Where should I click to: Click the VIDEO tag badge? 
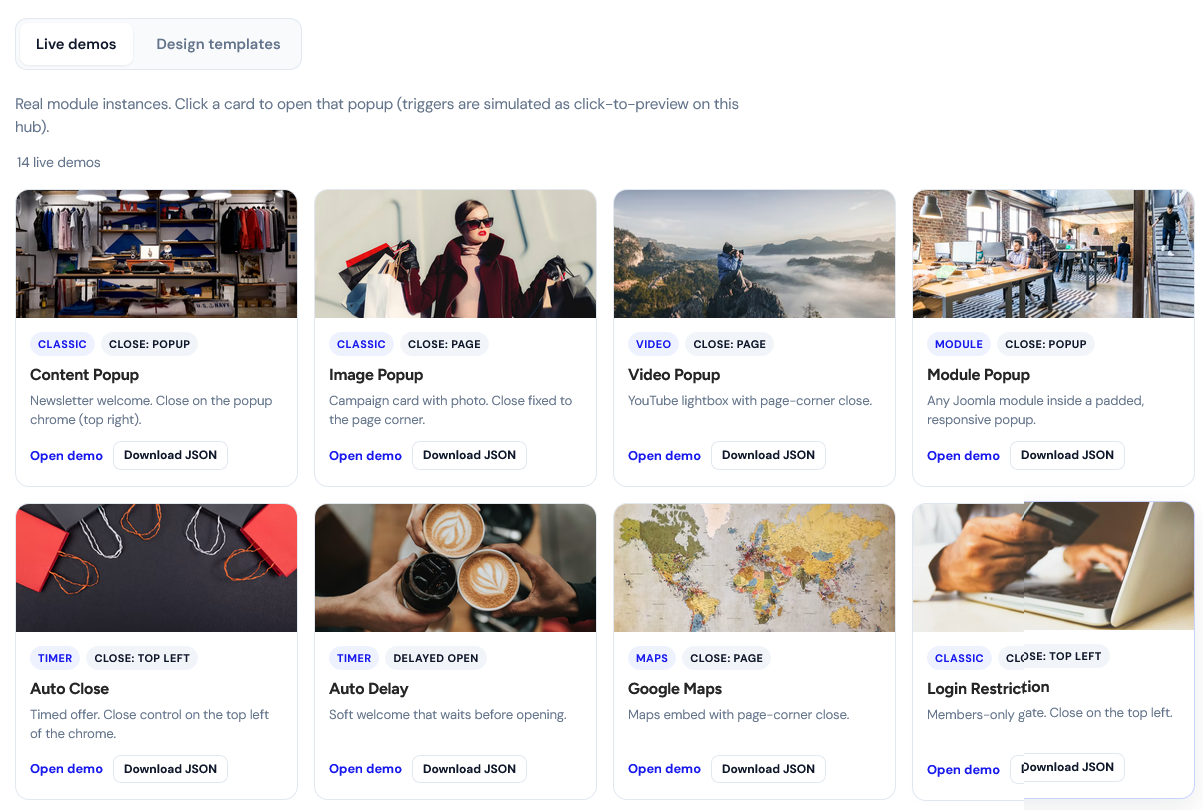(x=653, y=344)
